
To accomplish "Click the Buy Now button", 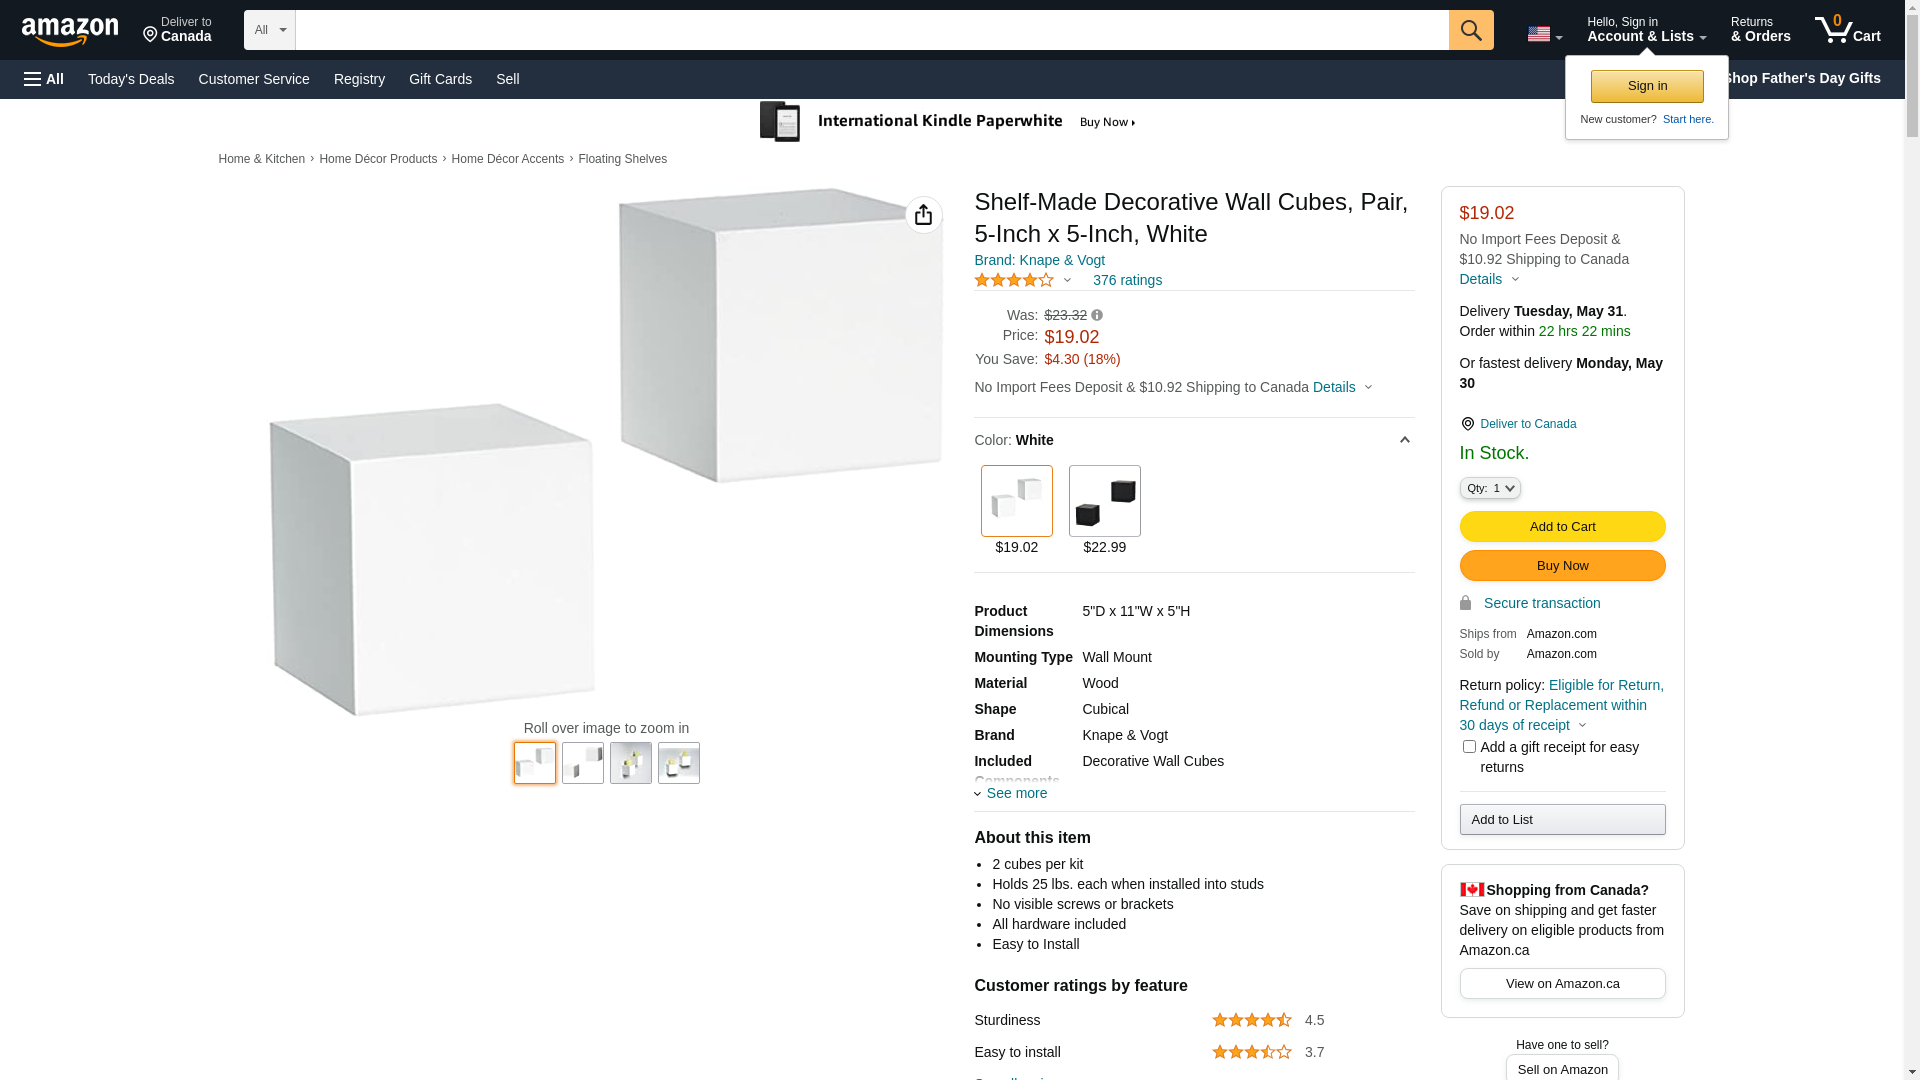I will point(1562,566).
